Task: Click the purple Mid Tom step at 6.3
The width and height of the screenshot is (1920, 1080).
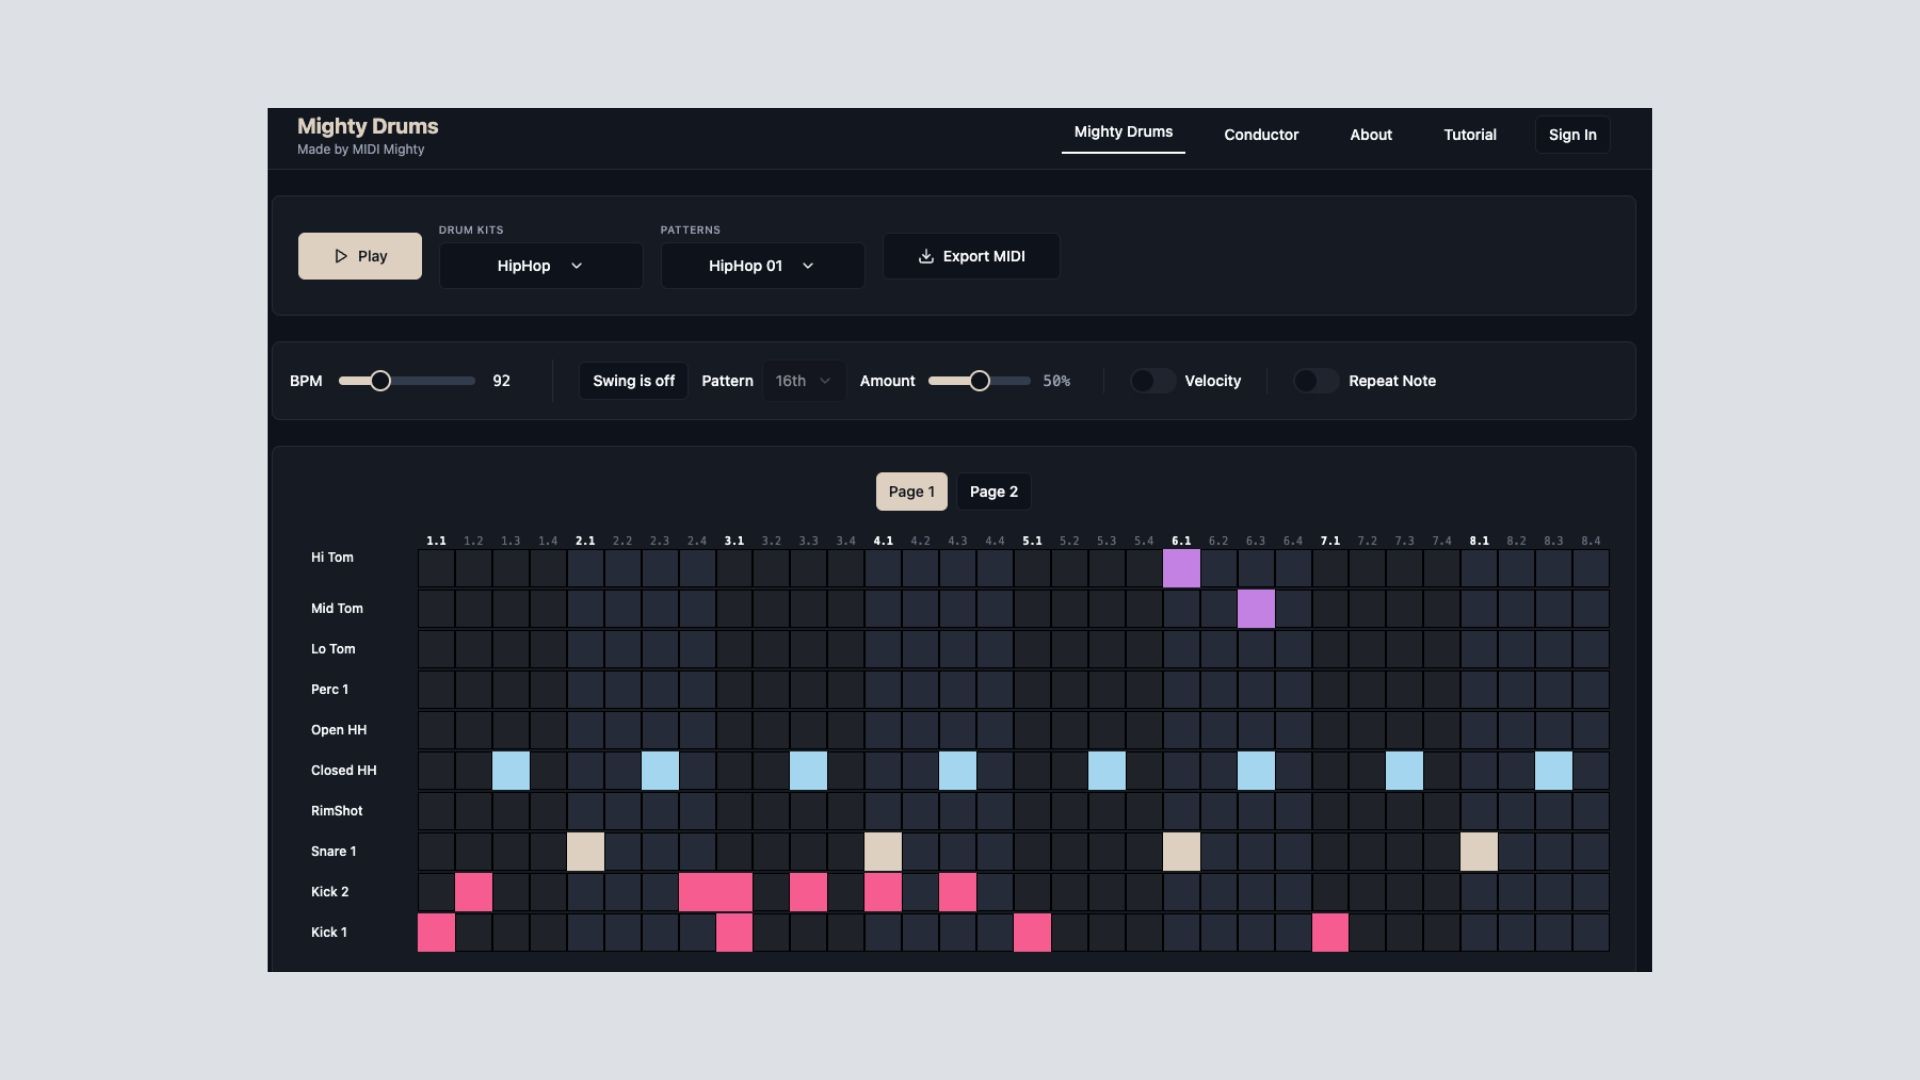Action: click(1256, 609)
